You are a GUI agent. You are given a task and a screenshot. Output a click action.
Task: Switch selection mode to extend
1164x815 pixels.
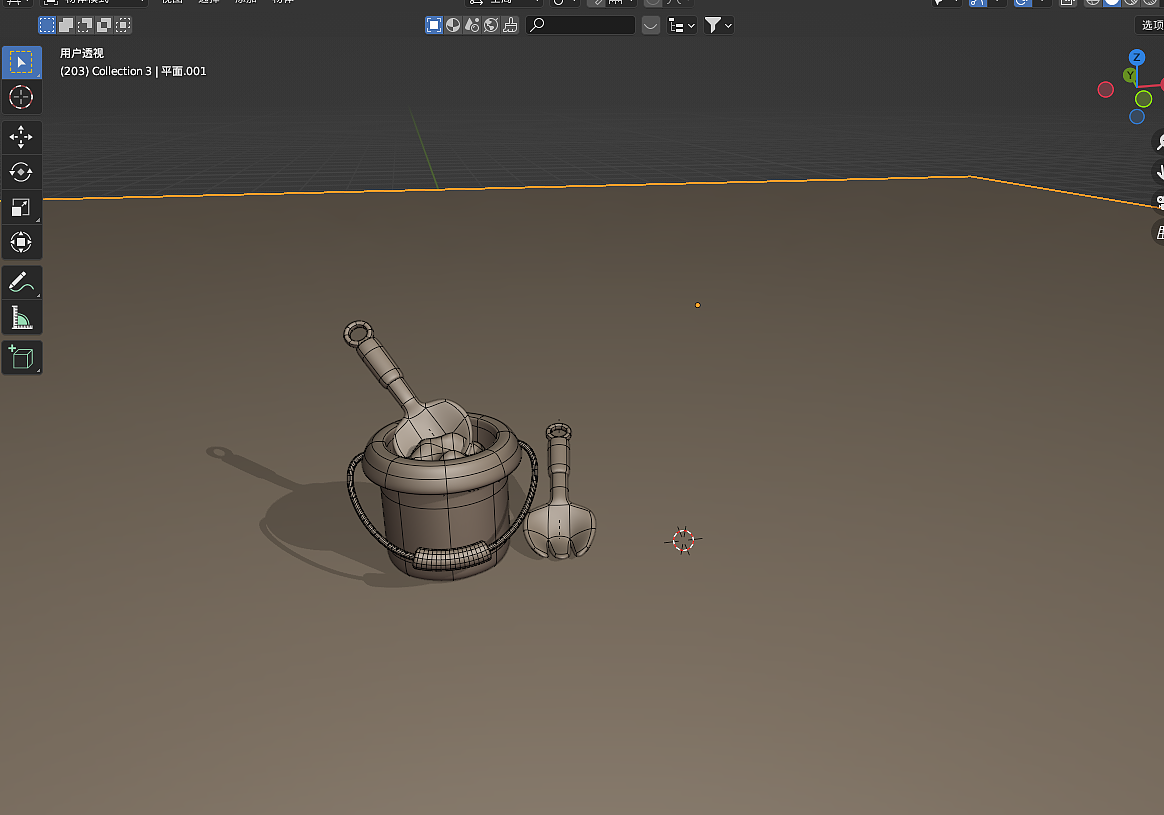pos(66,25)
